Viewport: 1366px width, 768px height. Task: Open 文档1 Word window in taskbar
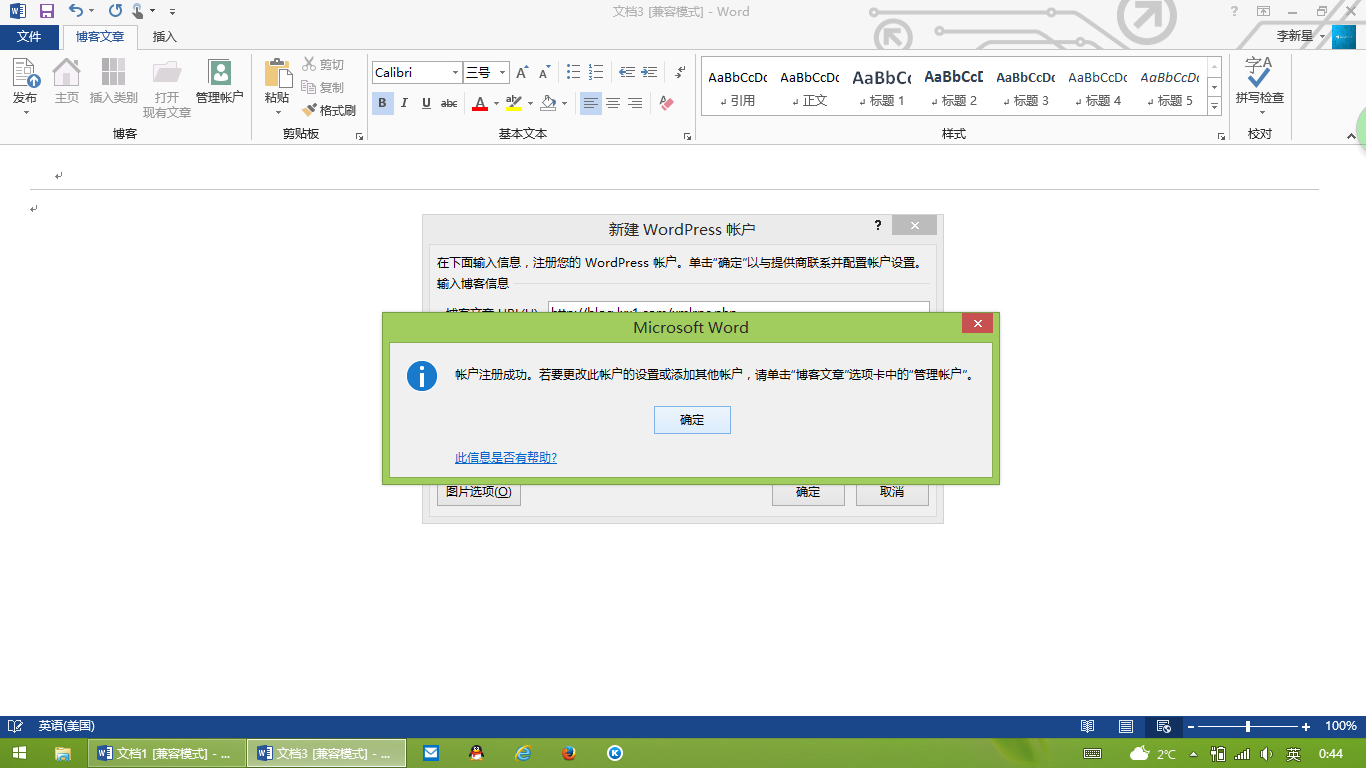pos(167,753)
